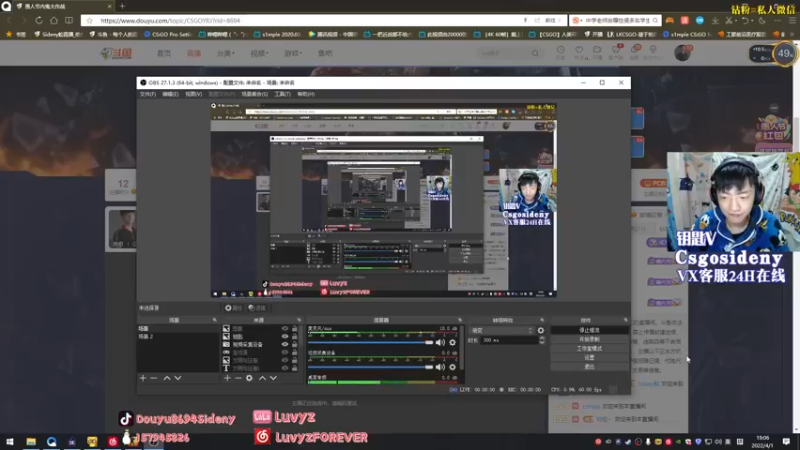This screenshot has height=450, width=800.
Task: Click the Douyu search magnifier icon
Action: 535,53
